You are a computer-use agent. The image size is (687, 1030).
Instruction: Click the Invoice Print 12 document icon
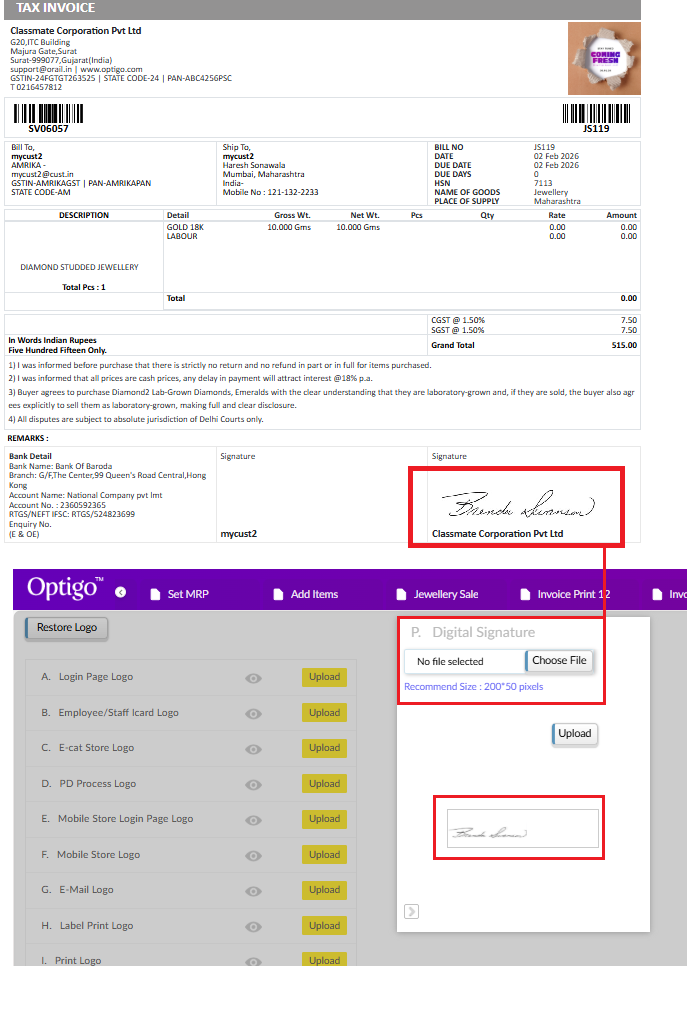pyautogui.click(x=526, y=594)
